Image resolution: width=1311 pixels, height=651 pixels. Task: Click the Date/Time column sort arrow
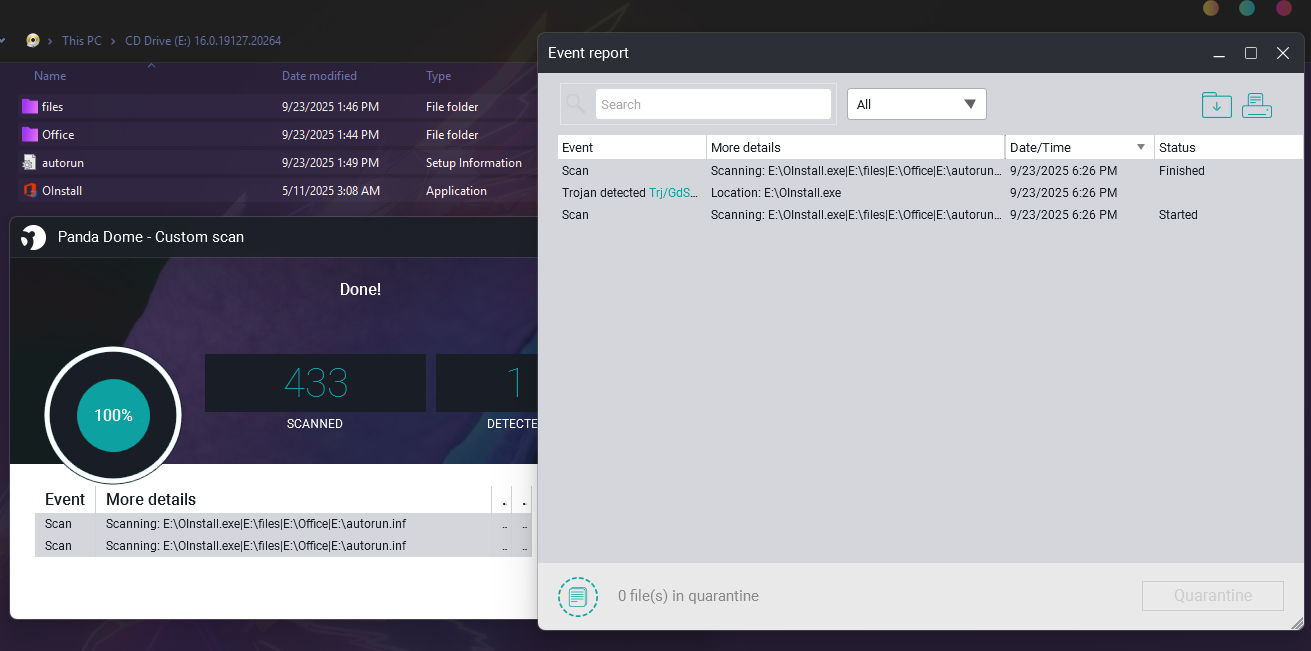pos(1141,147)
